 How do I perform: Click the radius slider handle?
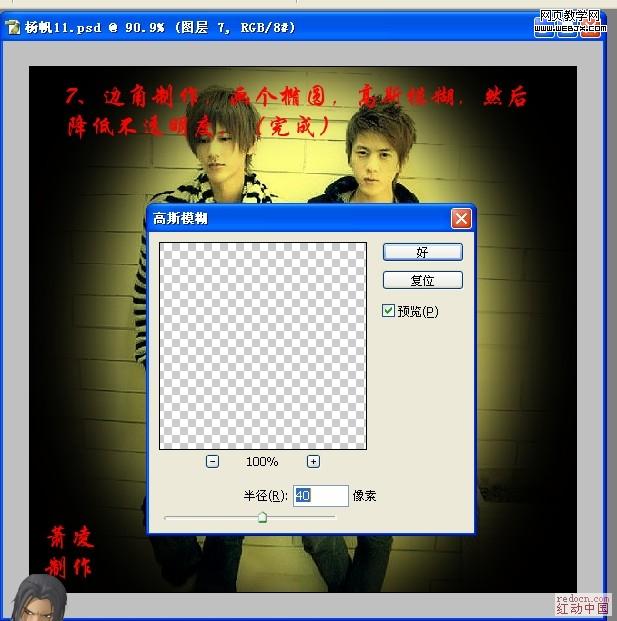tap(262, 517)
